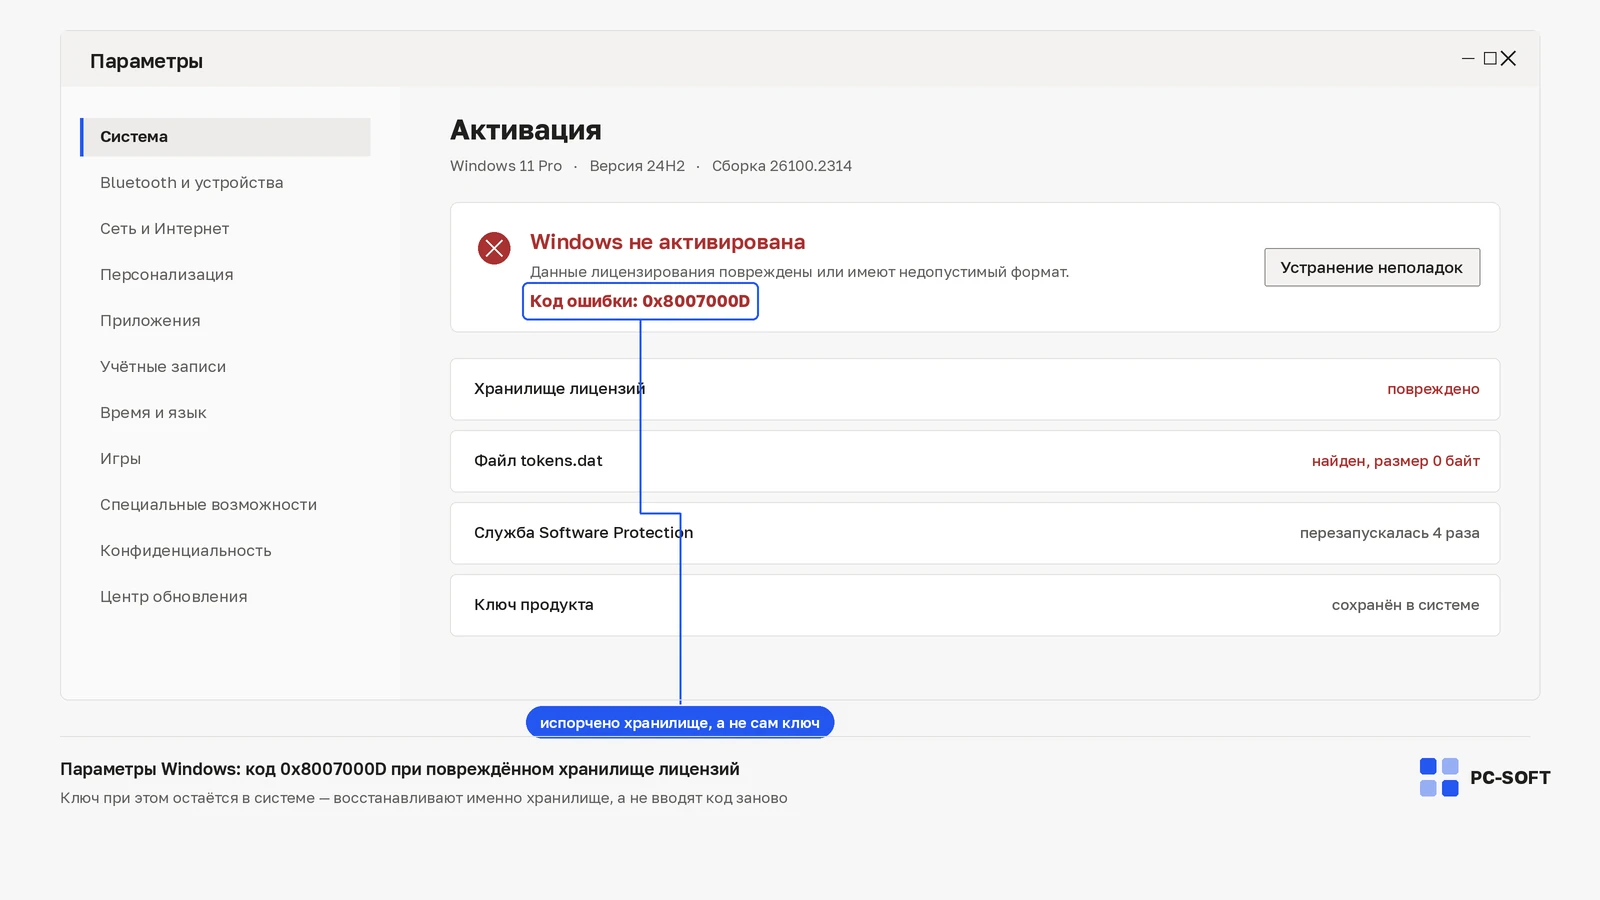
Task: Maximize the Параметры window
Action: [x=1490, y=59]
